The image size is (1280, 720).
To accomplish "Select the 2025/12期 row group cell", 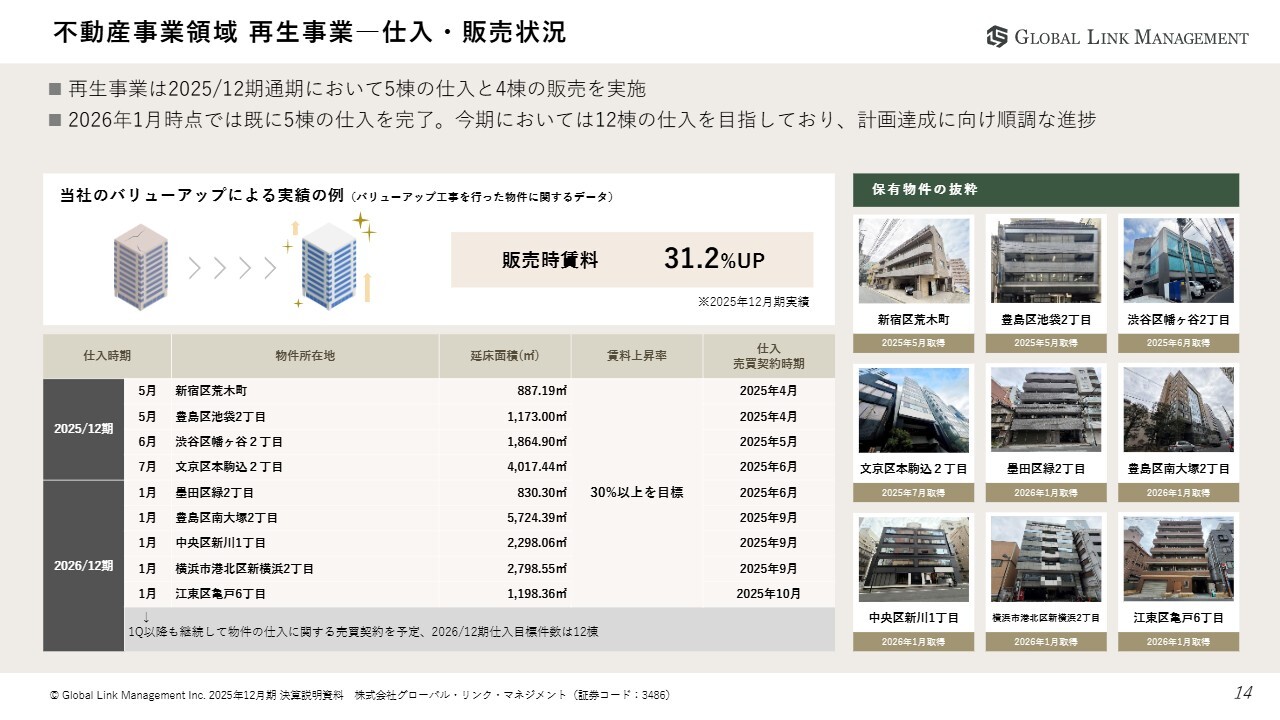I will pos(83,429).
